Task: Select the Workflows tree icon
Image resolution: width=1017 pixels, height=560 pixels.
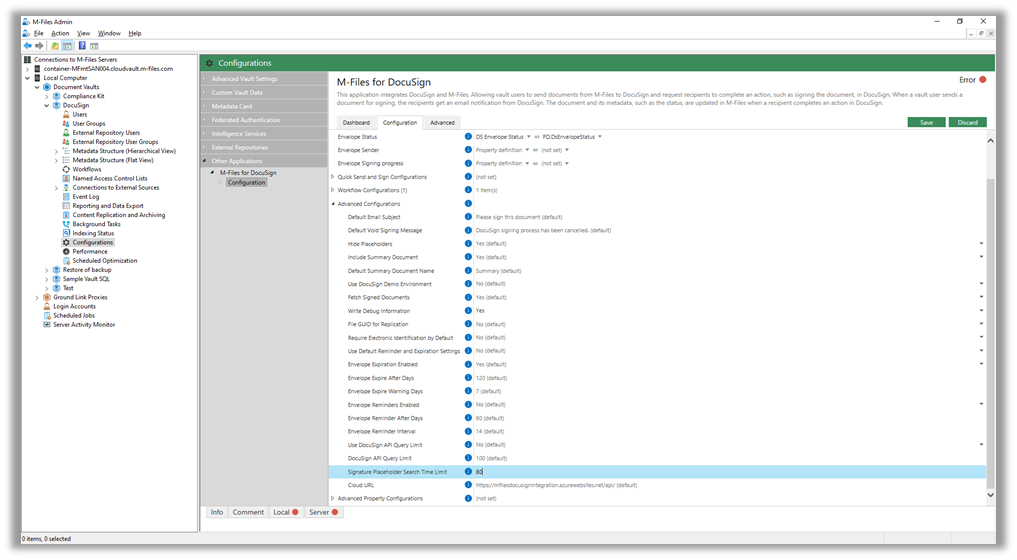Action: [x=66, y=169]
